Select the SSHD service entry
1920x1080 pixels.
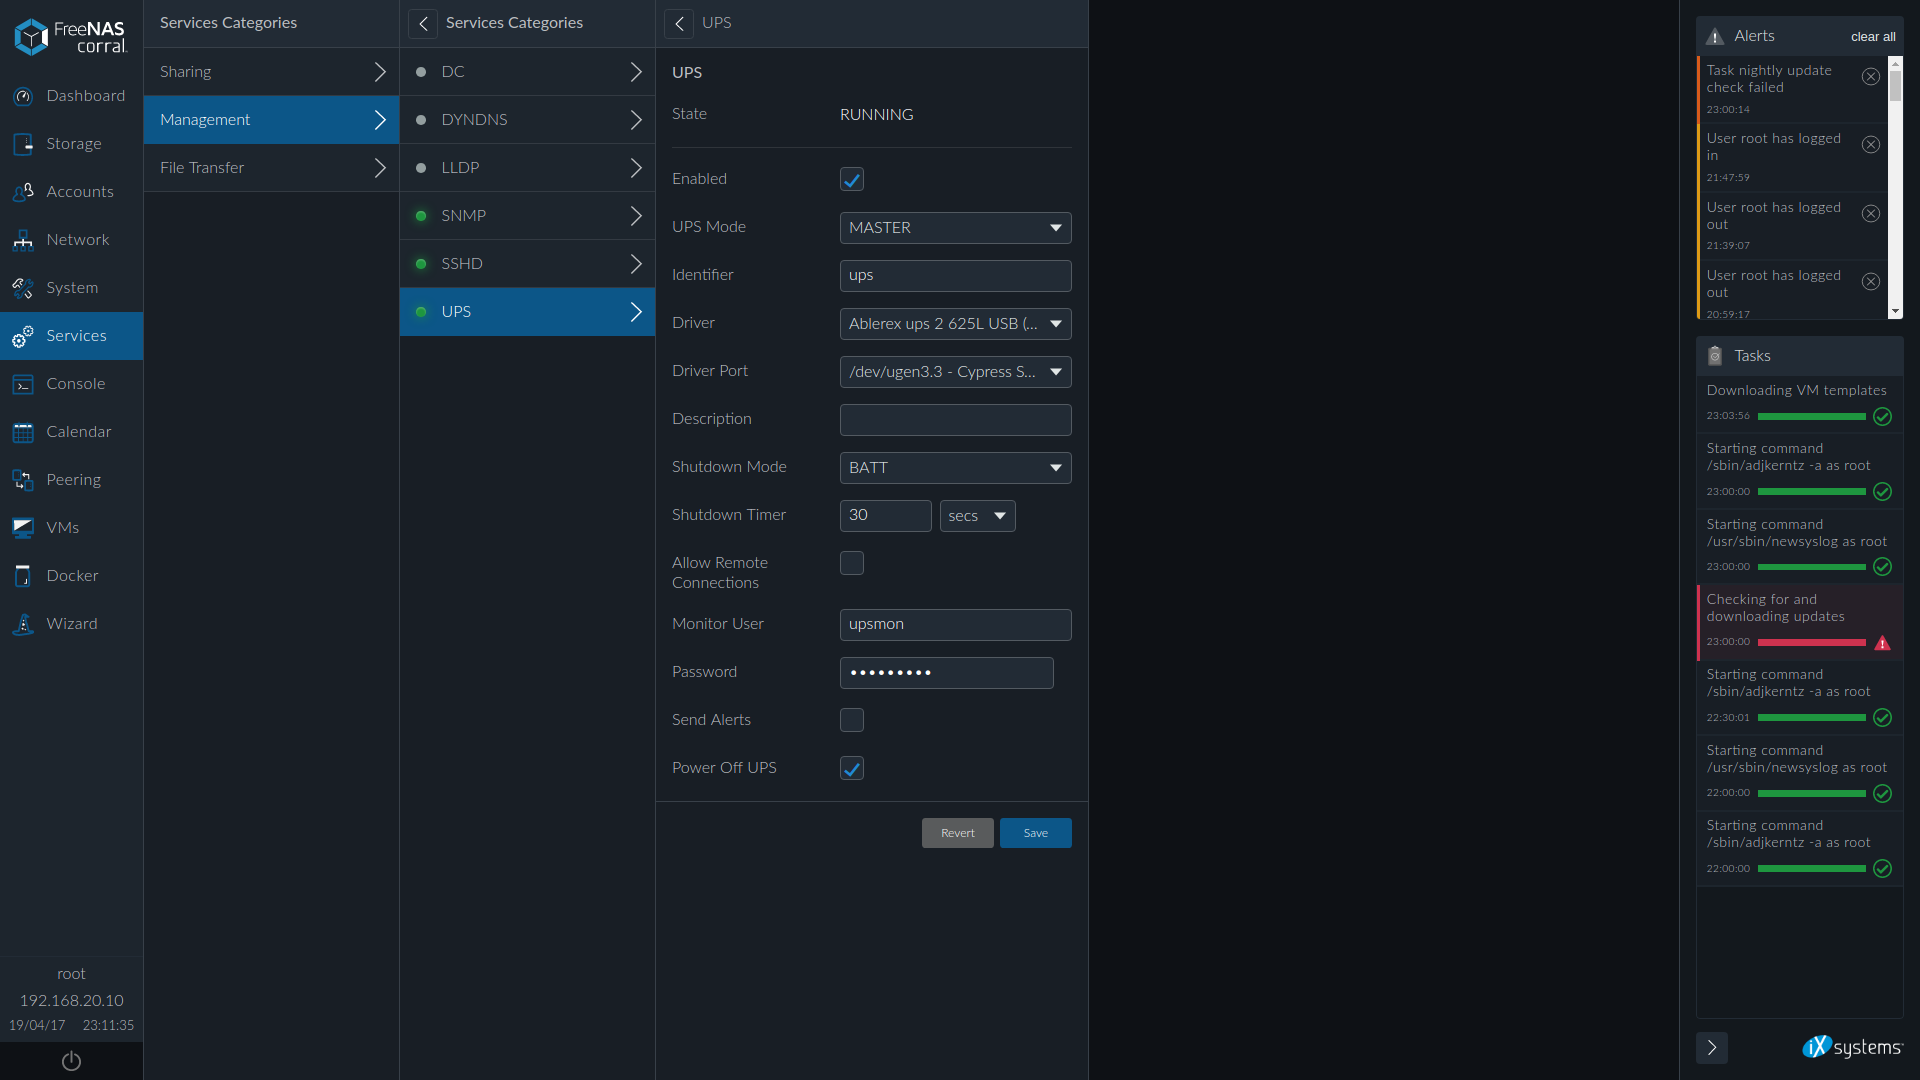coord(527,264)
